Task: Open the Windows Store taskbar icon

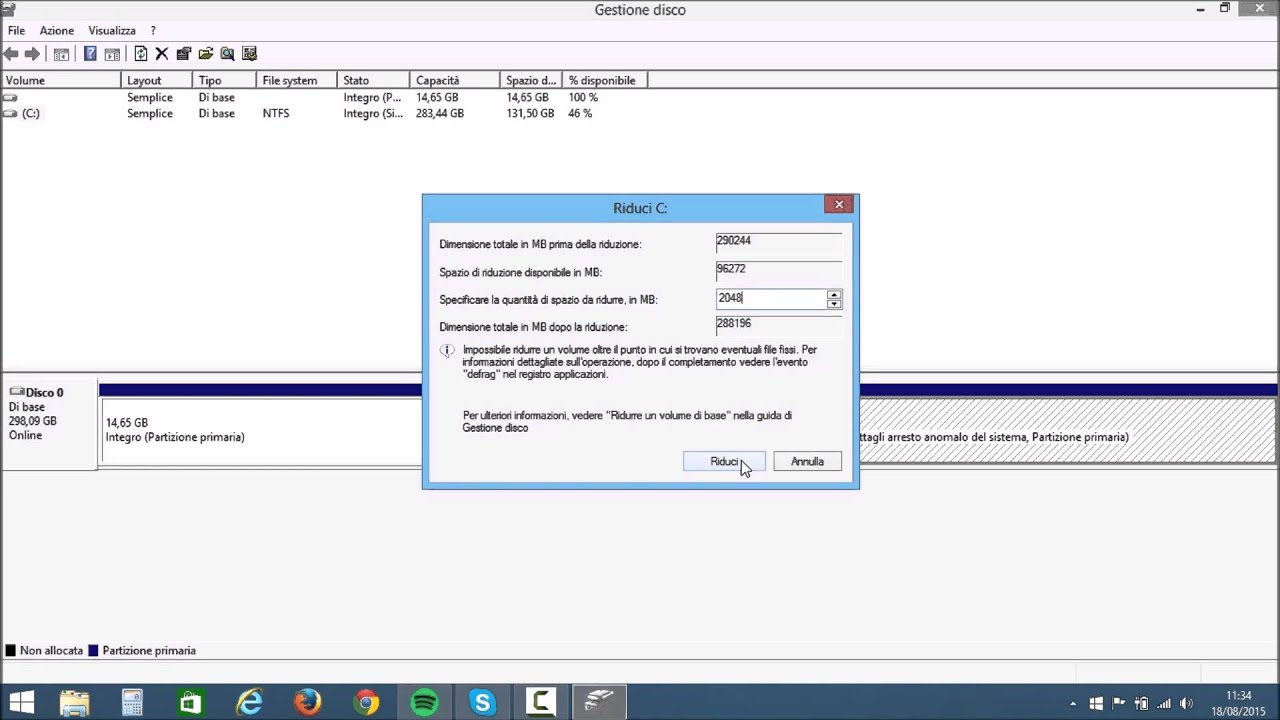Action: [x=190, y=703]
